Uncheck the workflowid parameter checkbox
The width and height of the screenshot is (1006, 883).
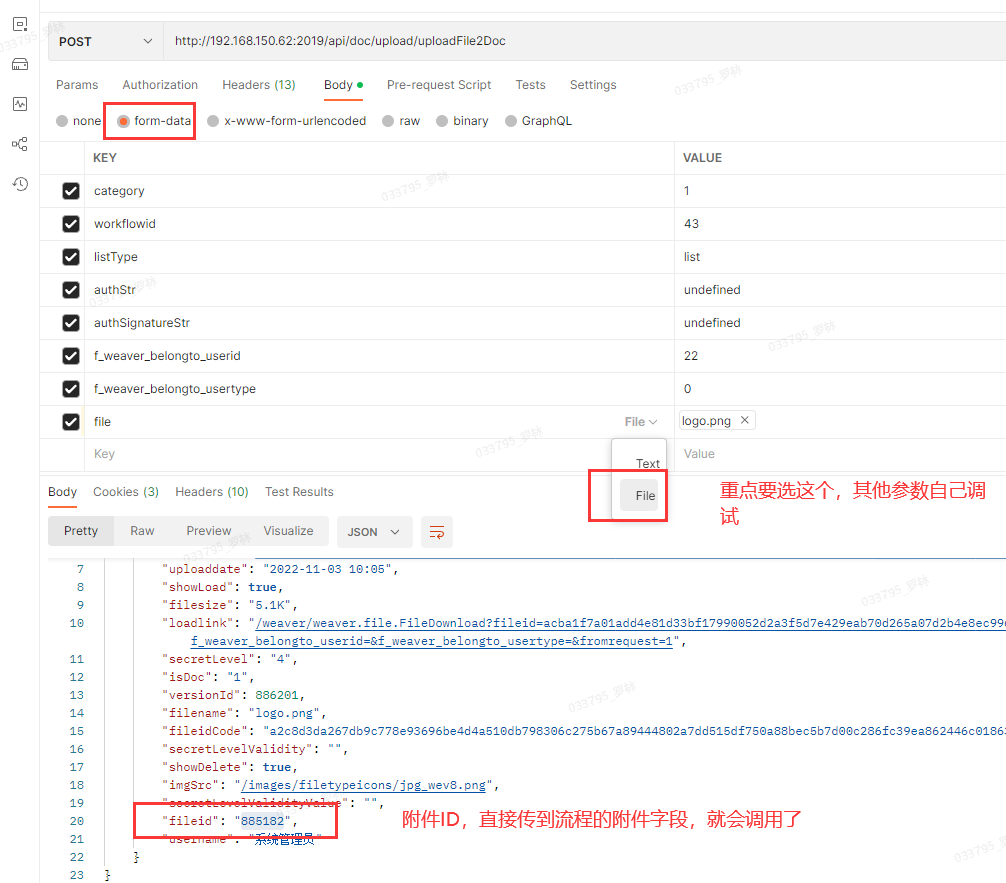(71, 224)
